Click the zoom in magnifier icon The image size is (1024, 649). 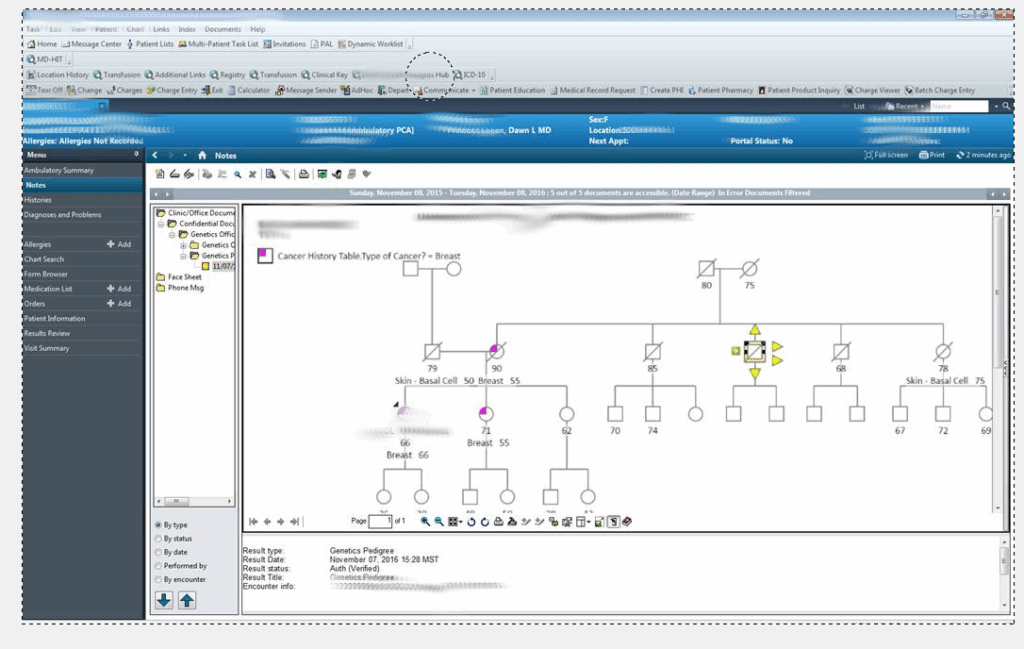click(425, 521)
